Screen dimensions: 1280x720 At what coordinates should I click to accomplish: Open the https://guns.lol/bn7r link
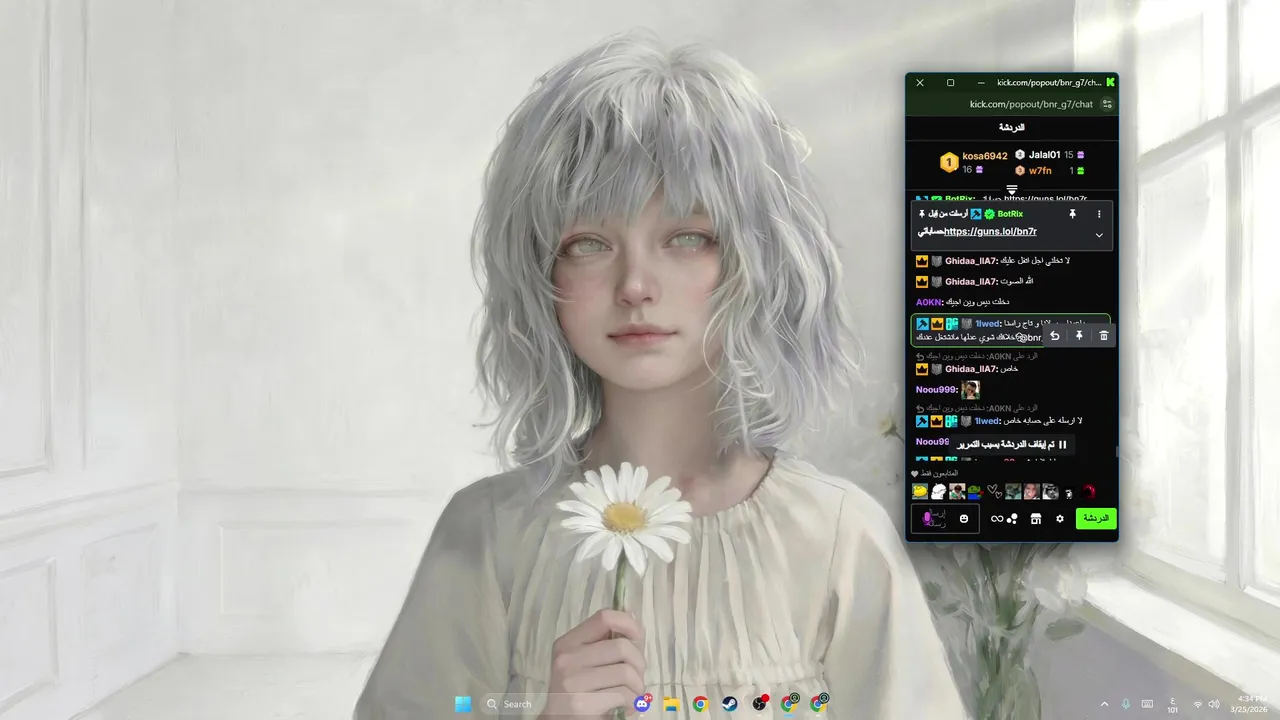click(x=990, y=232)
